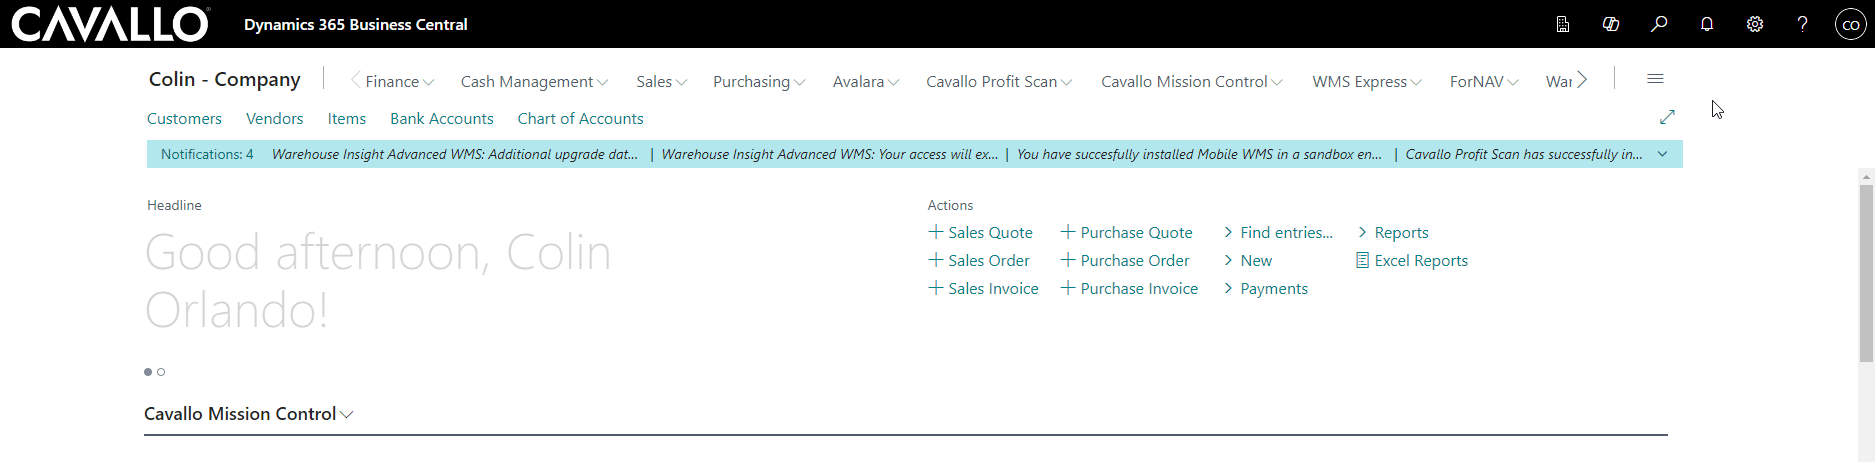Screen dimensions: 1875x462
Task: Open the hamburger menu for all navigation
Action: point(1655,79)
